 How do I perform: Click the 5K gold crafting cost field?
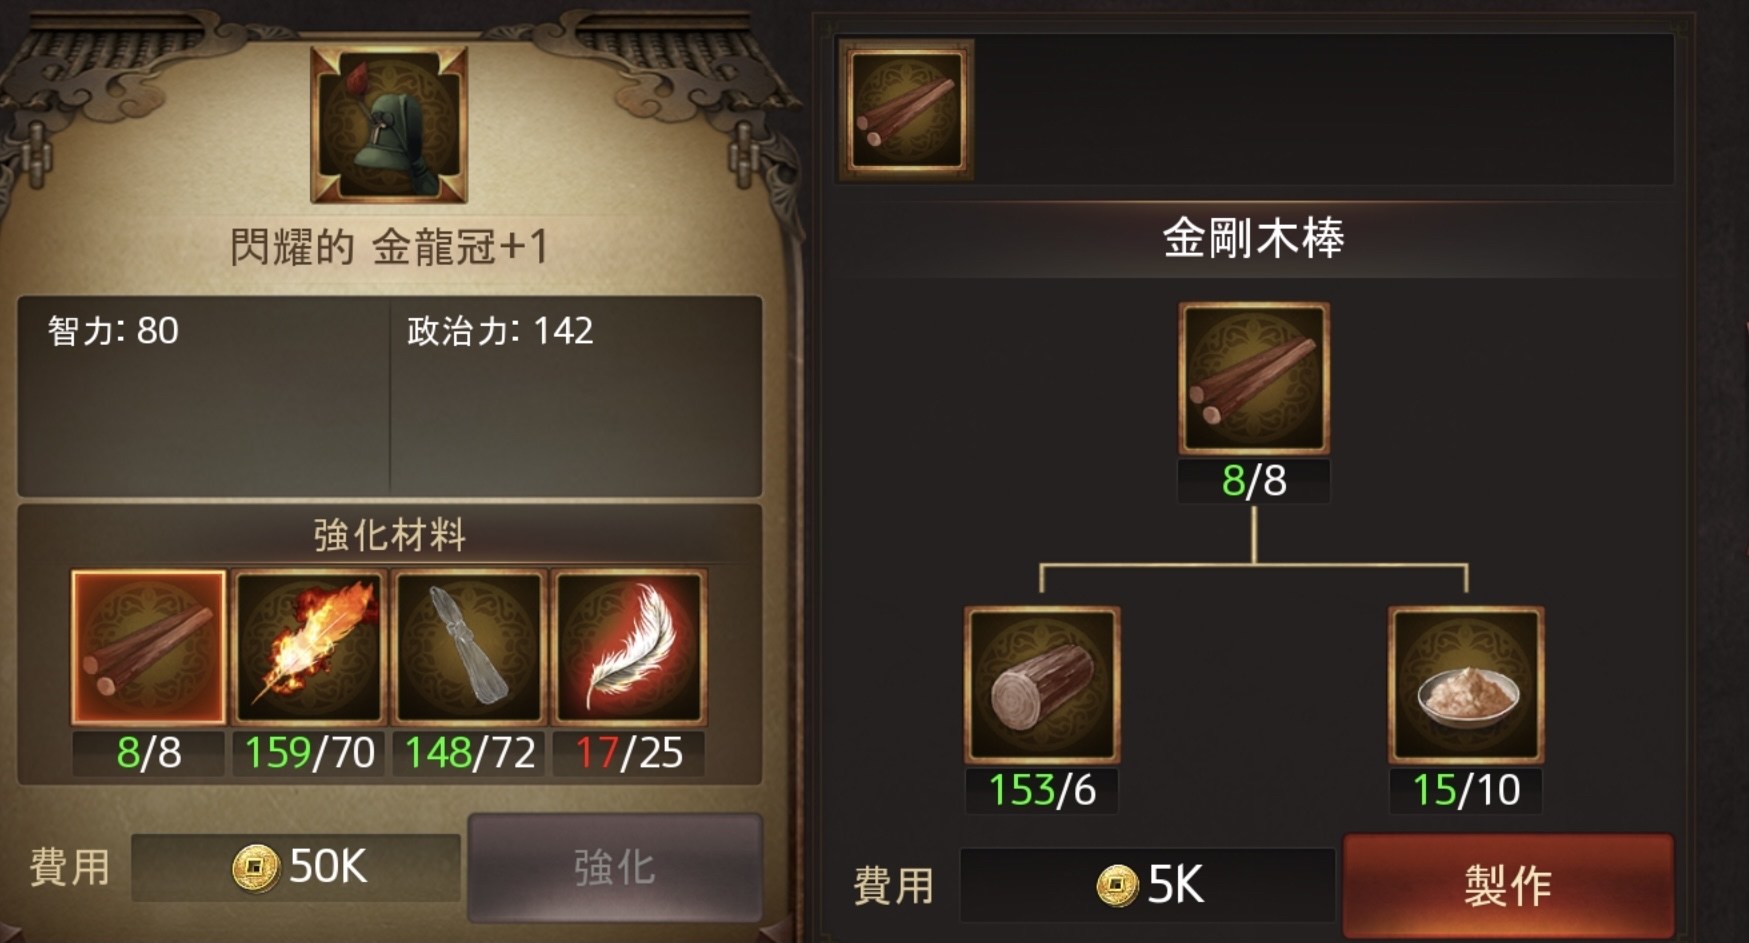coord(1147,884)
